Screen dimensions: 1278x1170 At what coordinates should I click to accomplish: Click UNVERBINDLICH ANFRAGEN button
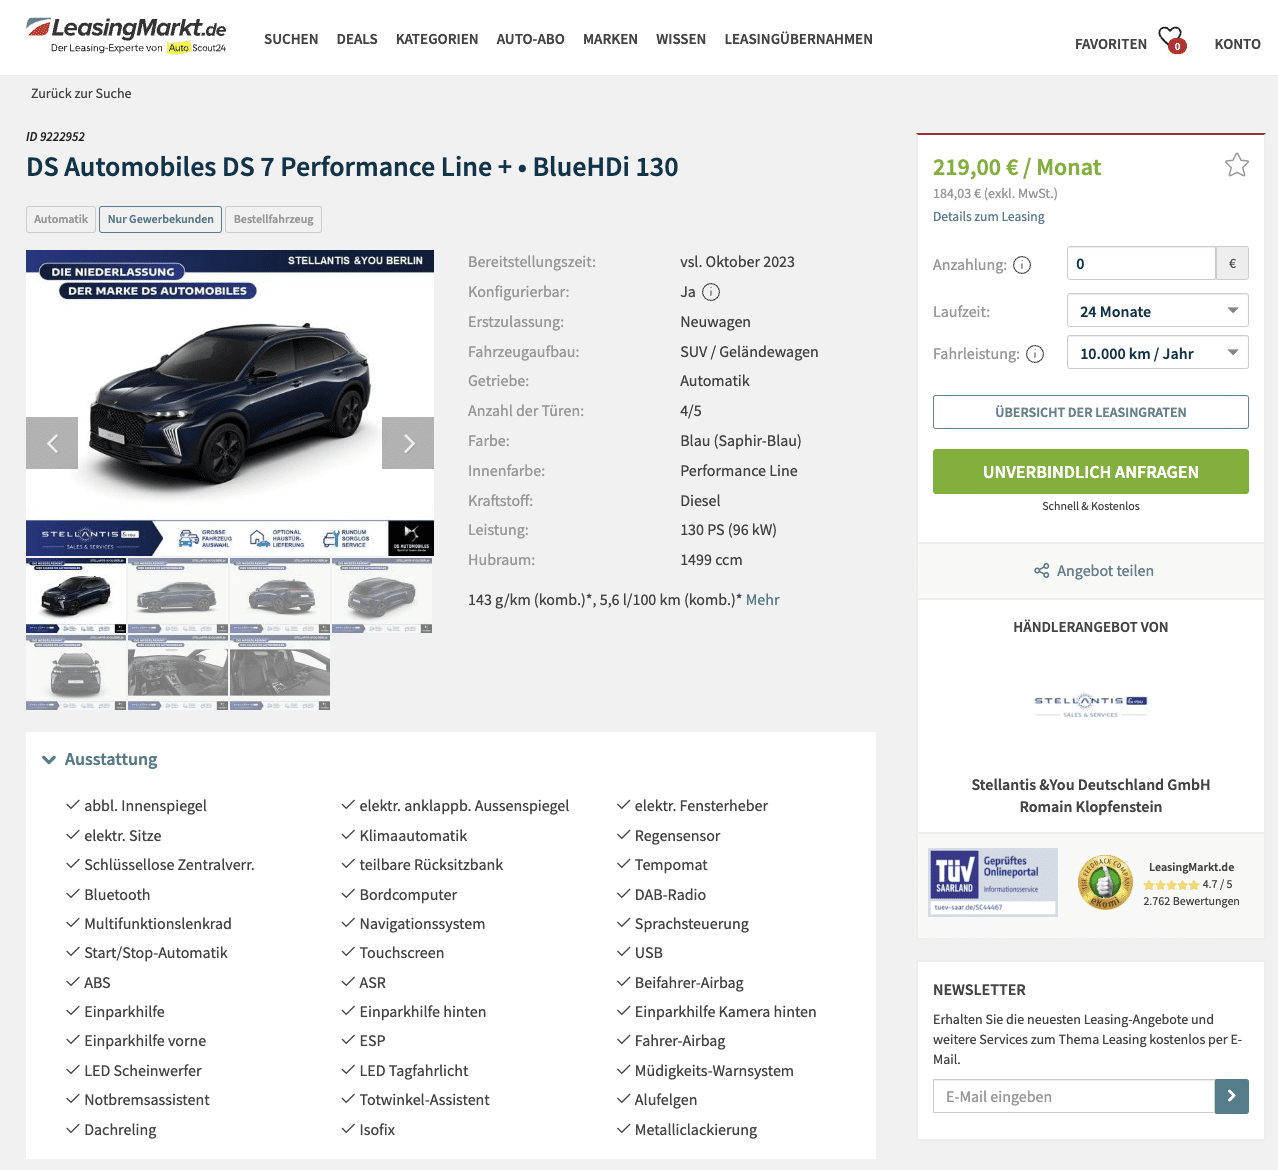(x=1091, y=472)
